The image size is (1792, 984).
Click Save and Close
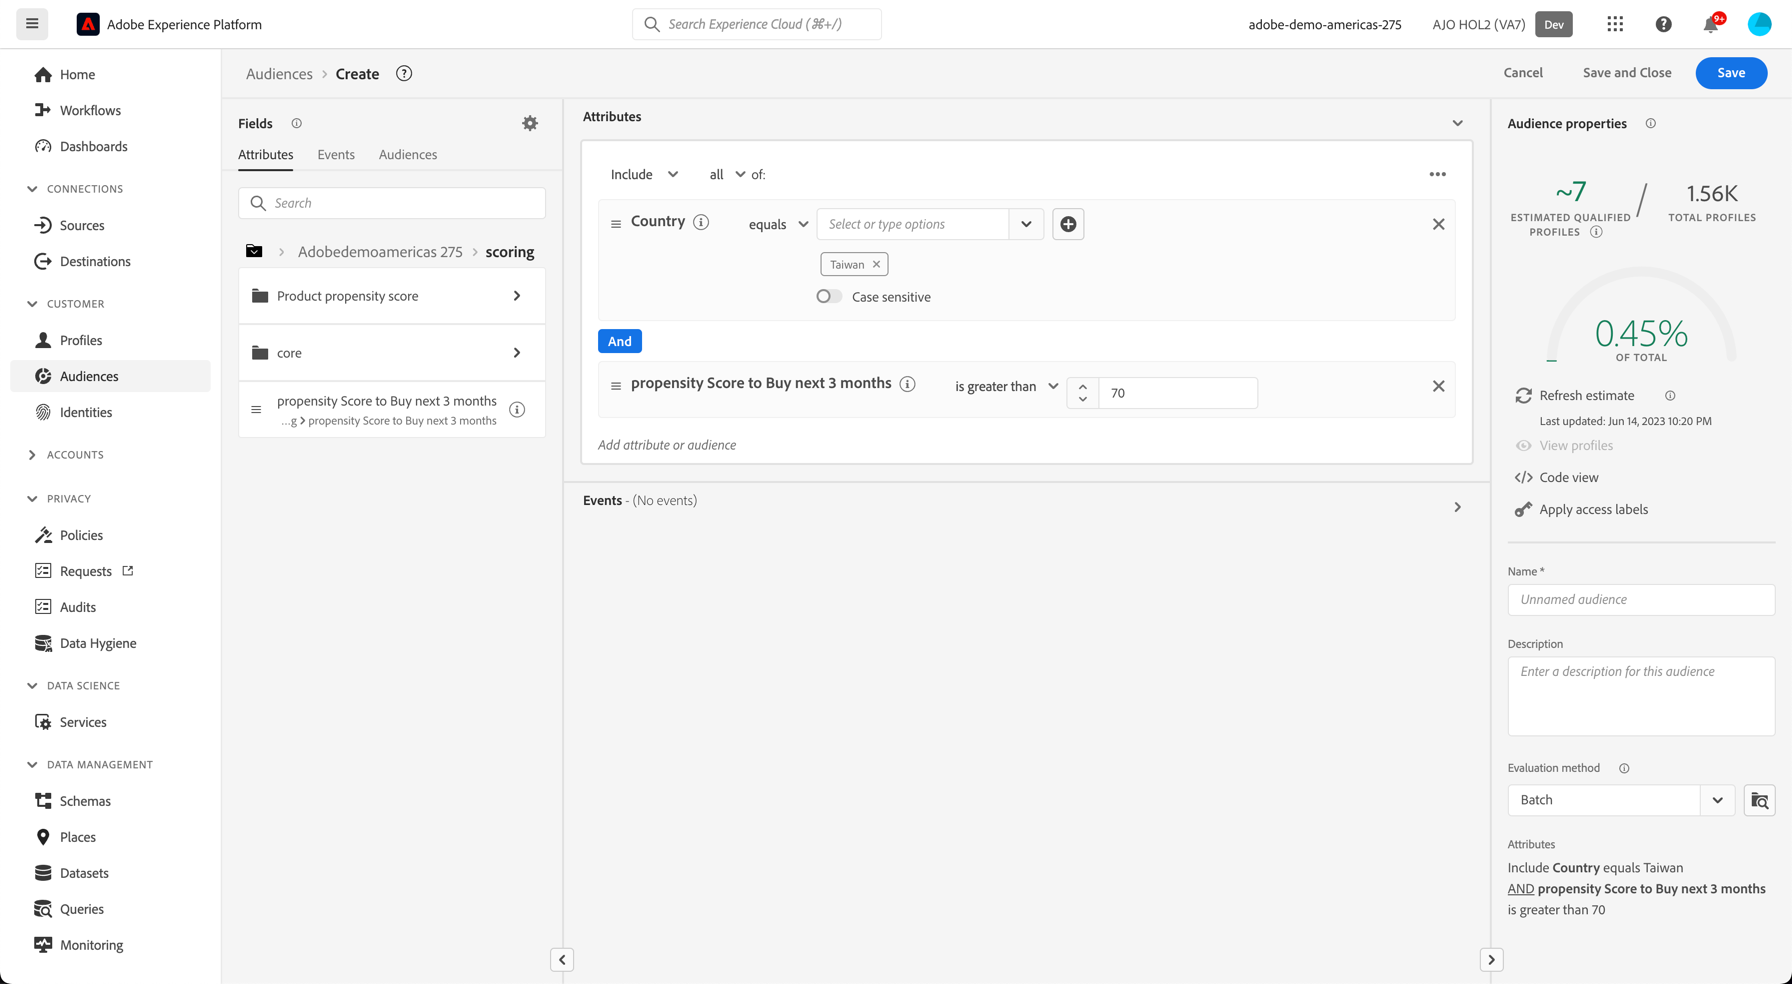[x=1627, y=73]
